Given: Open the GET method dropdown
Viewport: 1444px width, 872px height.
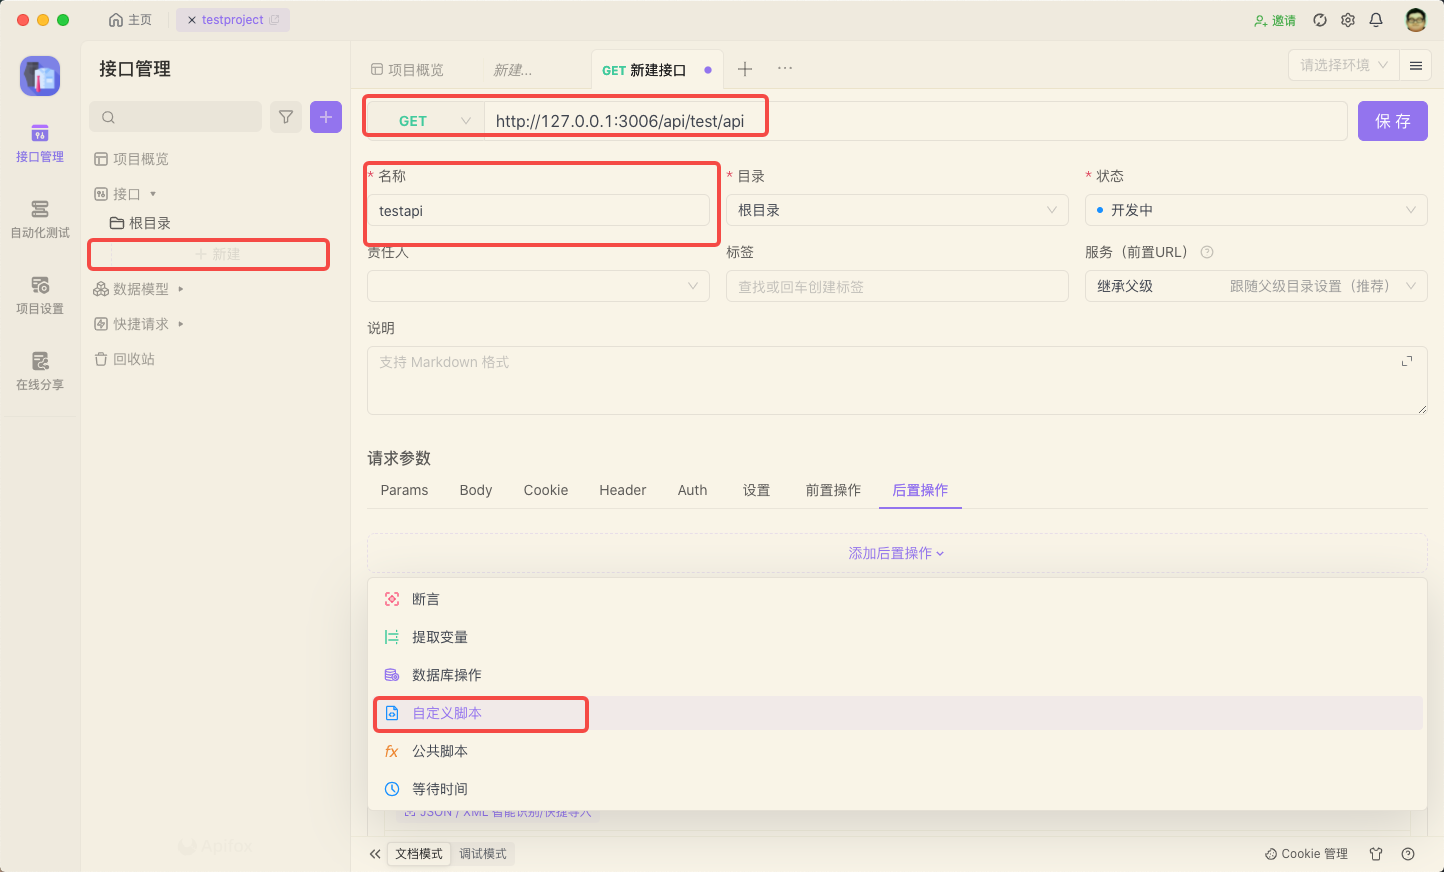Looking at the screenshot, I should point(426,121).
